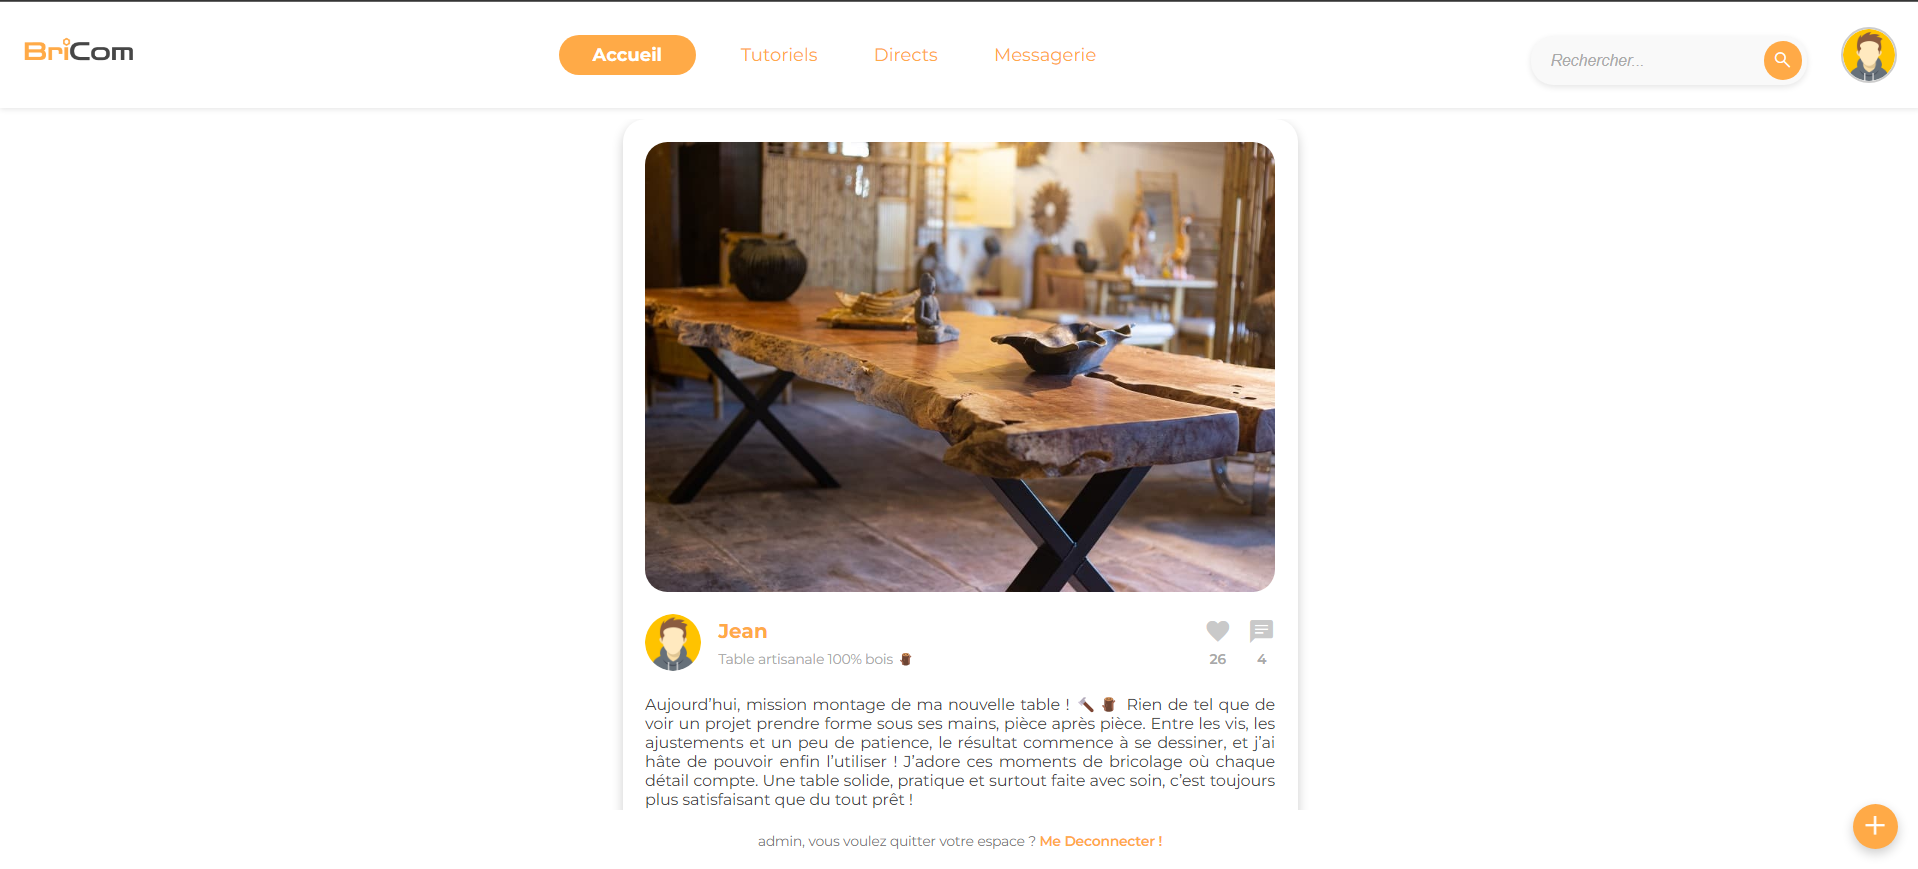The image size is (1918, 869).
Task: Click the orange plus floating button
Action: (1875, 826)
